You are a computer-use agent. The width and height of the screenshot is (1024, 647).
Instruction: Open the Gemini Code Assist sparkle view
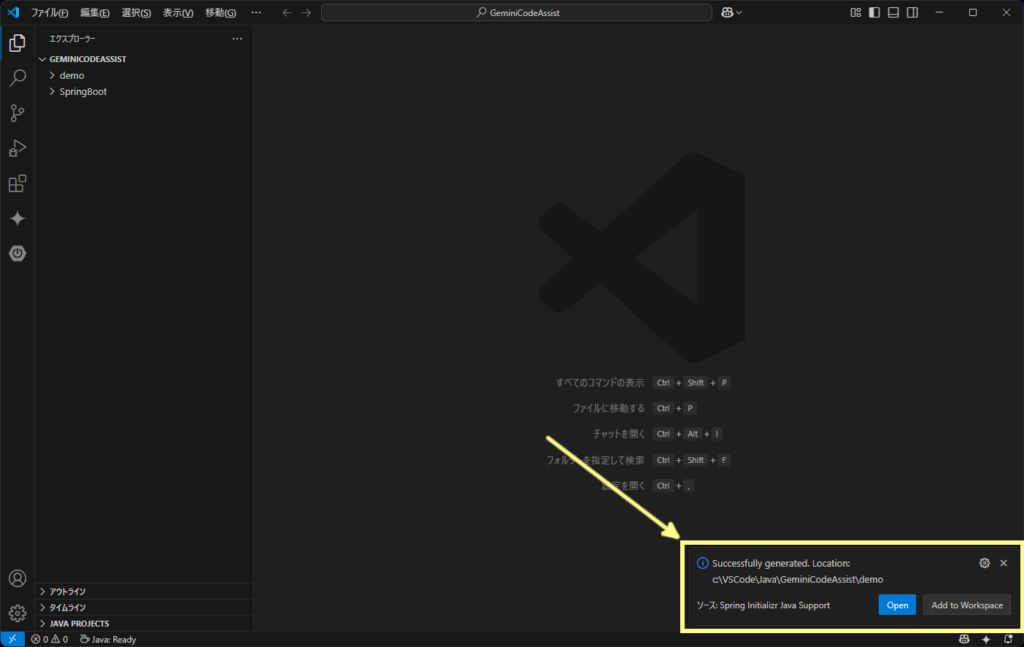tap(18, 218)
